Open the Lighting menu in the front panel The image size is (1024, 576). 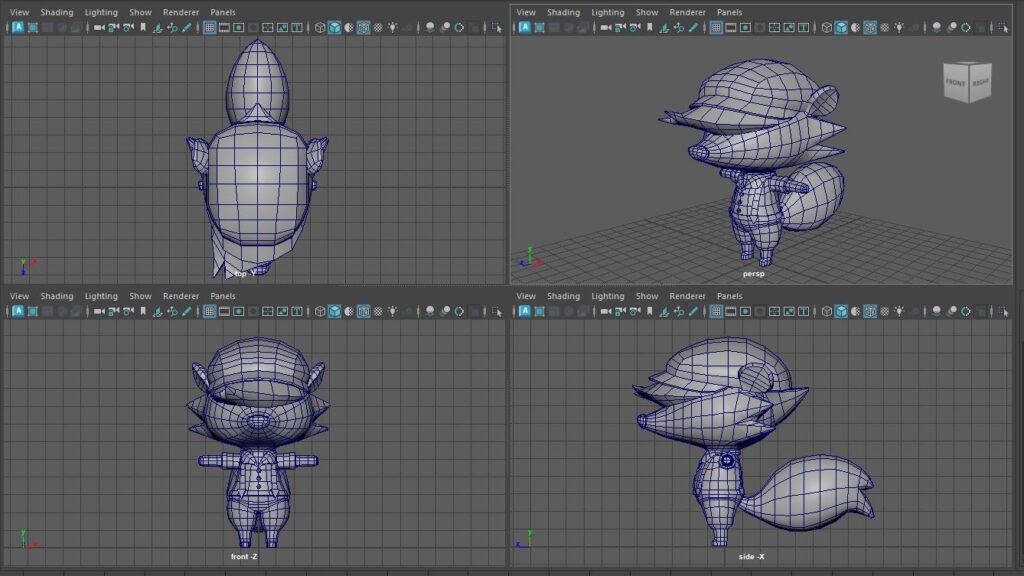101,296
